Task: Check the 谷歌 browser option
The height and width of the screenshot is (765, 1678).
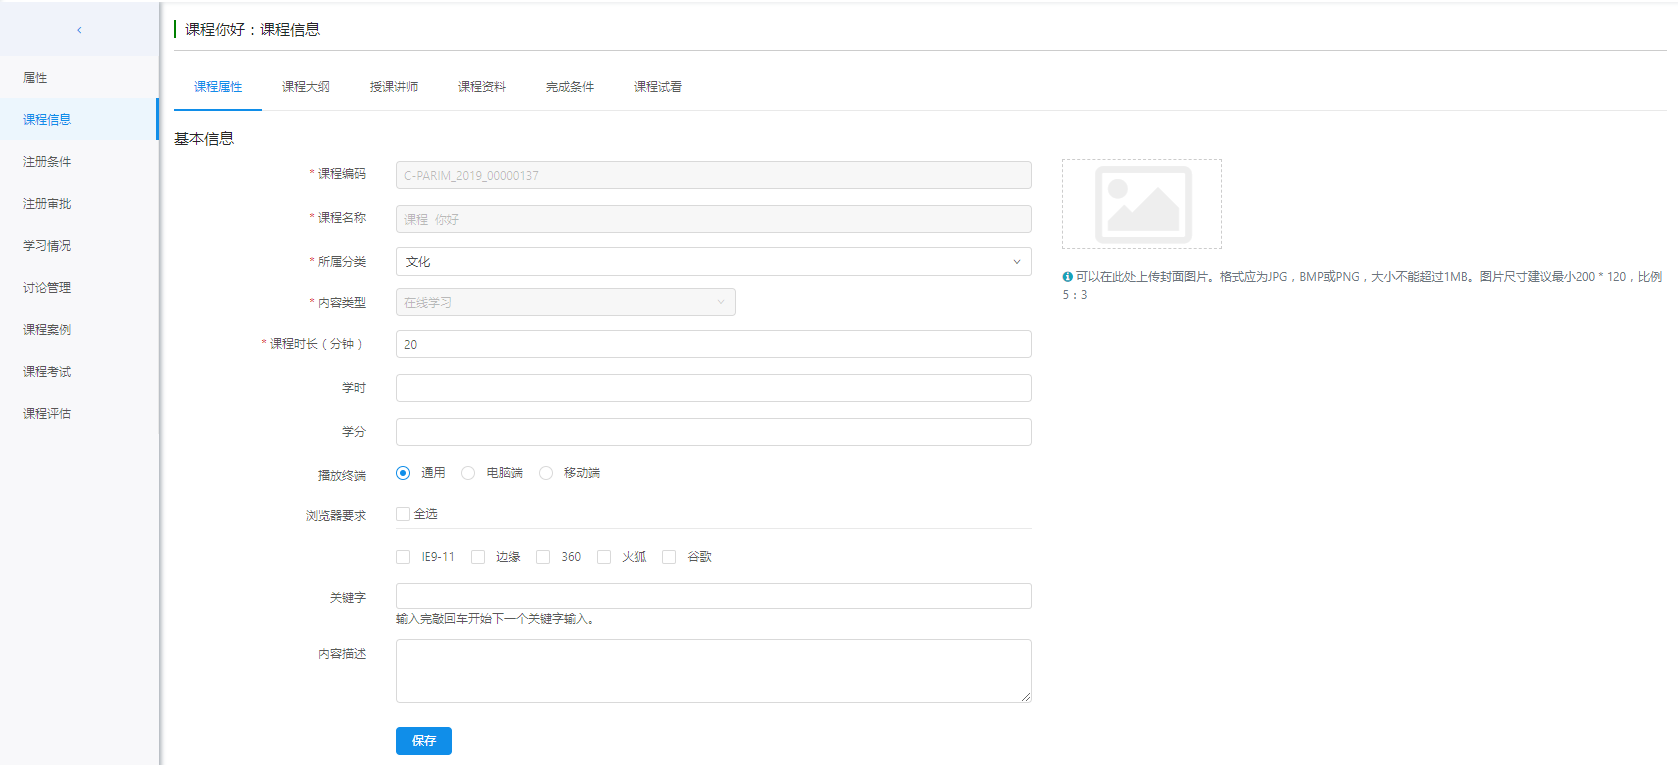Action: [669, 557]
